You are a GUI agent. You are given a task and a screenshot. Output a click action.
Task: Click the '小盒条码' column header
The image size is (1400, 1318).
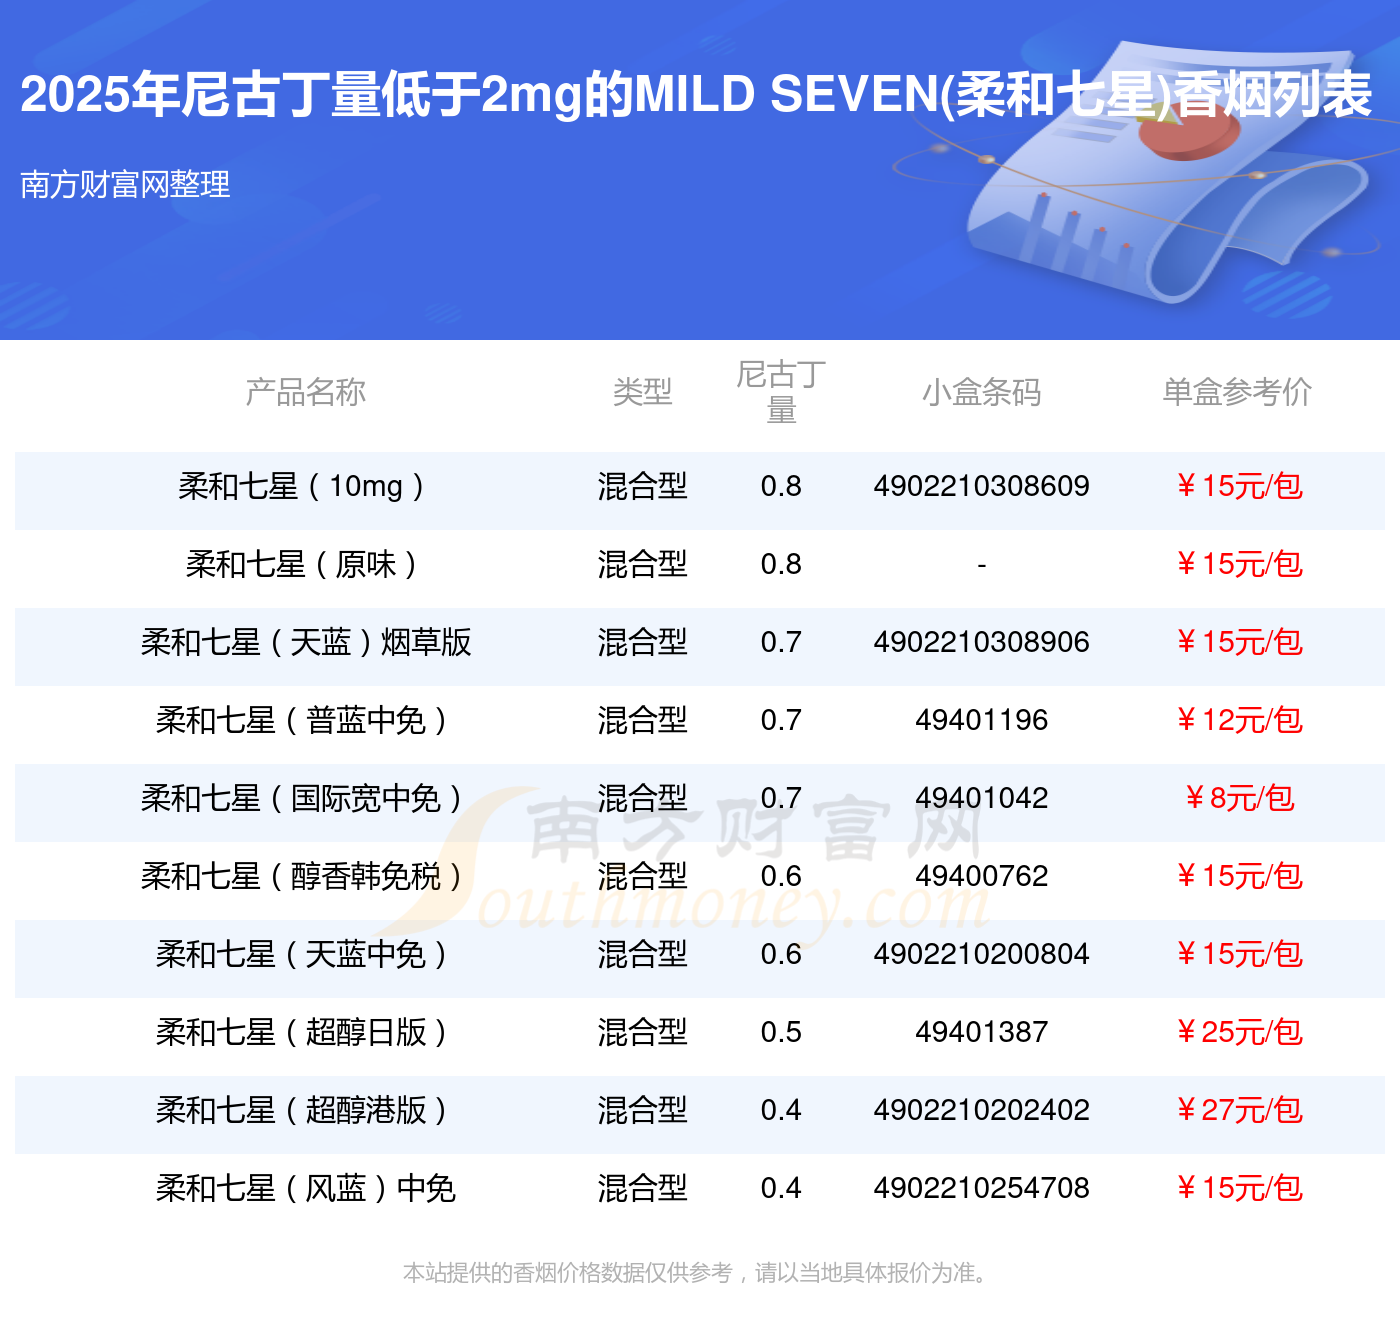click(981, 392)
